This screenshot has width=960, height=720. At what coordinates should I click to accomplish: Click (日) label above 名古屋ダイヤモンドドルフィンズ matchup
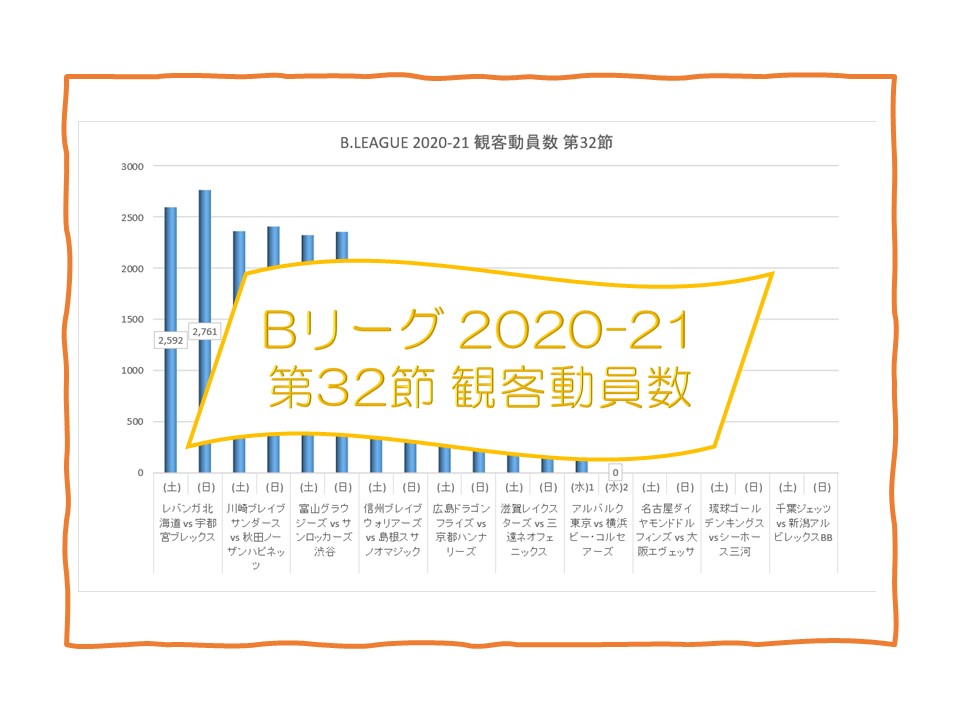685,487
